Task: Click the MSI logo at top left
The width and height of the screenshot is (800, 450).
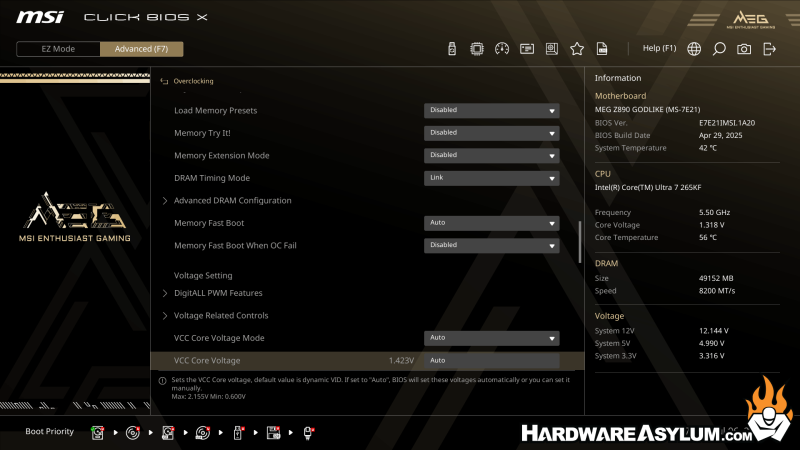Action: 40,17
